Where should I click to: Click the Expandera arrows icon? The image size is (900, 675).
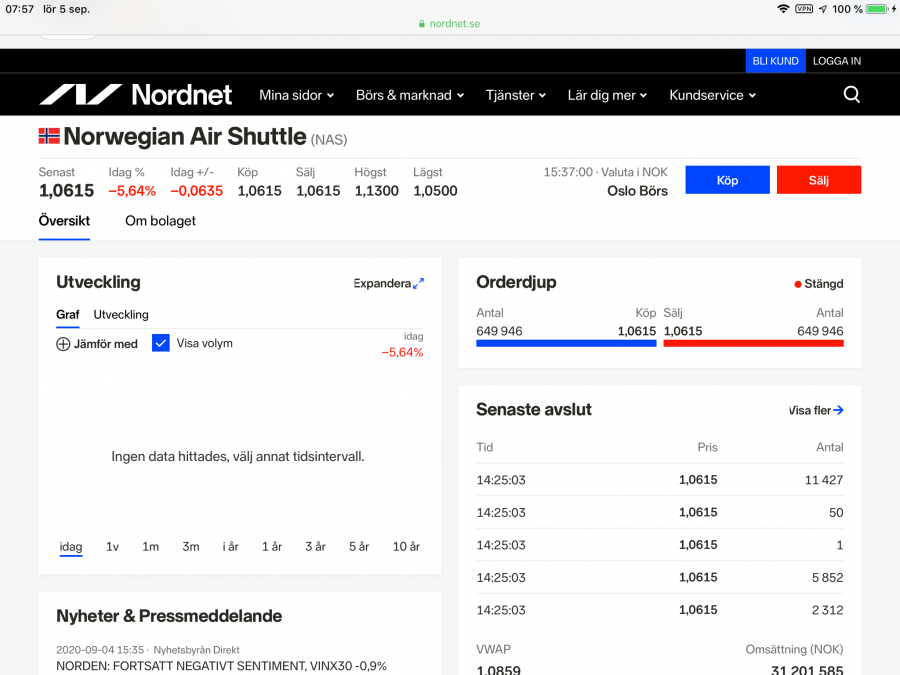click(x=418, y=283)
